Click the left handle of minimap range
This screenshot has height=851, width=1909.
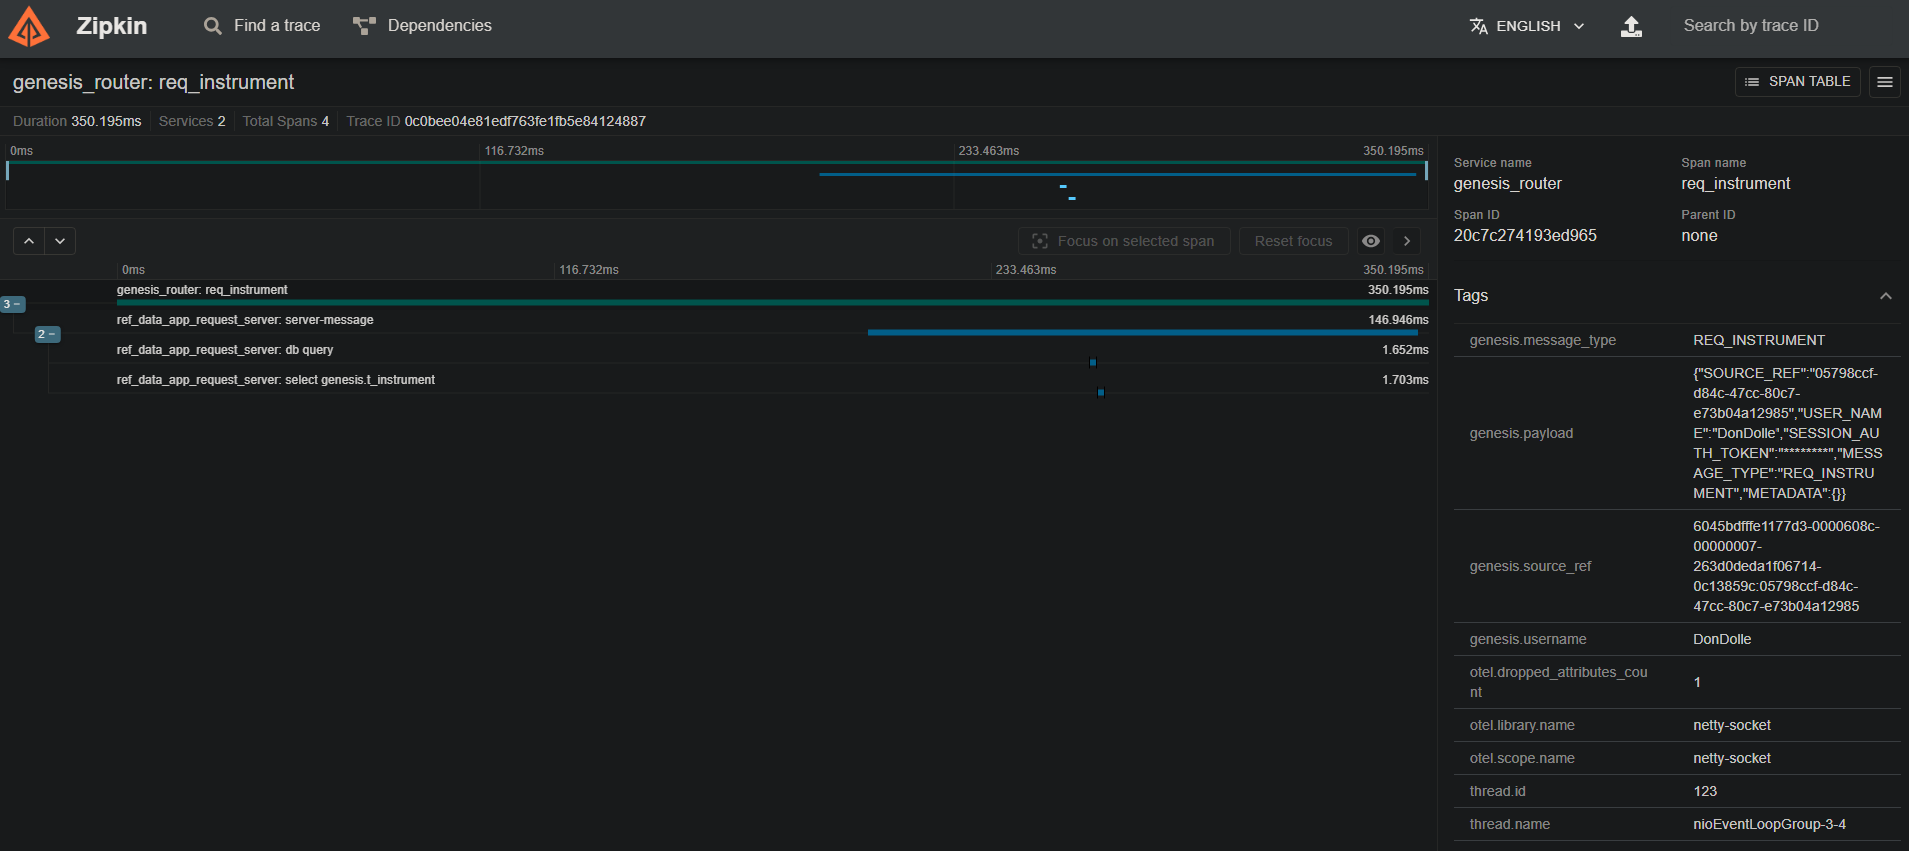tap(8, 171)
